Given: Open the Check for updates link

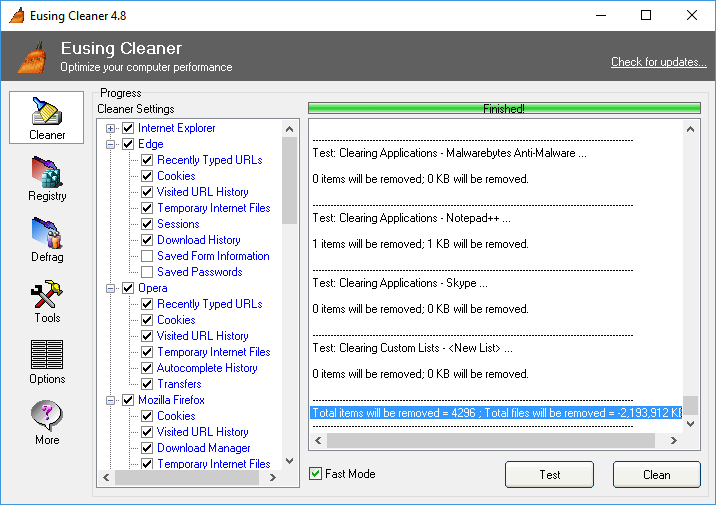Looking at the screenshot, I should coord(658,62).
